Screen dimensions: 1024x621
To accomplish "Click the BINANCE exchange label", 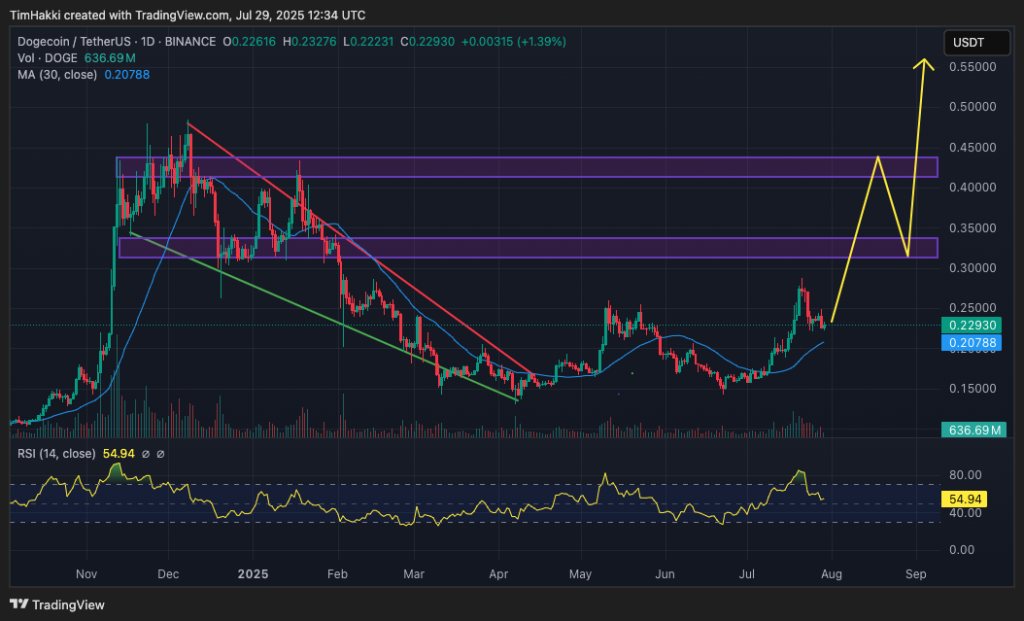I will pyautogui.click(x=192, y=41).
